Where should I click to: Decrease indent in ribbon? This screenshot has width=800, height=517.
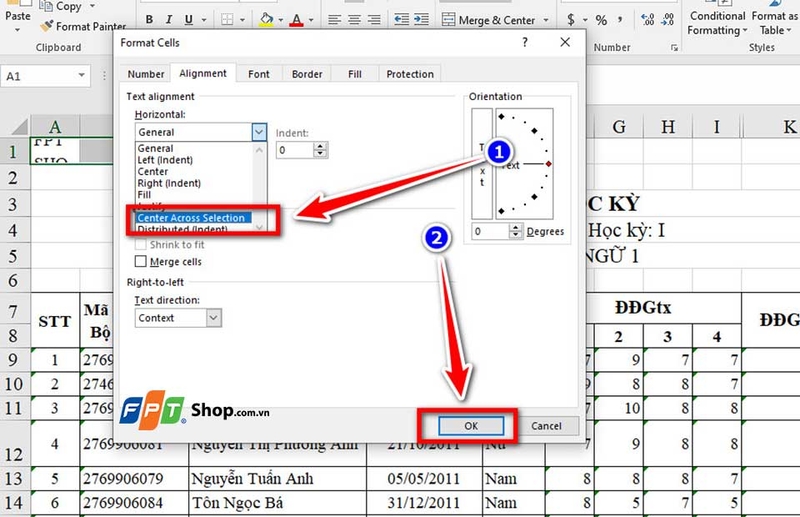(402, 20)
